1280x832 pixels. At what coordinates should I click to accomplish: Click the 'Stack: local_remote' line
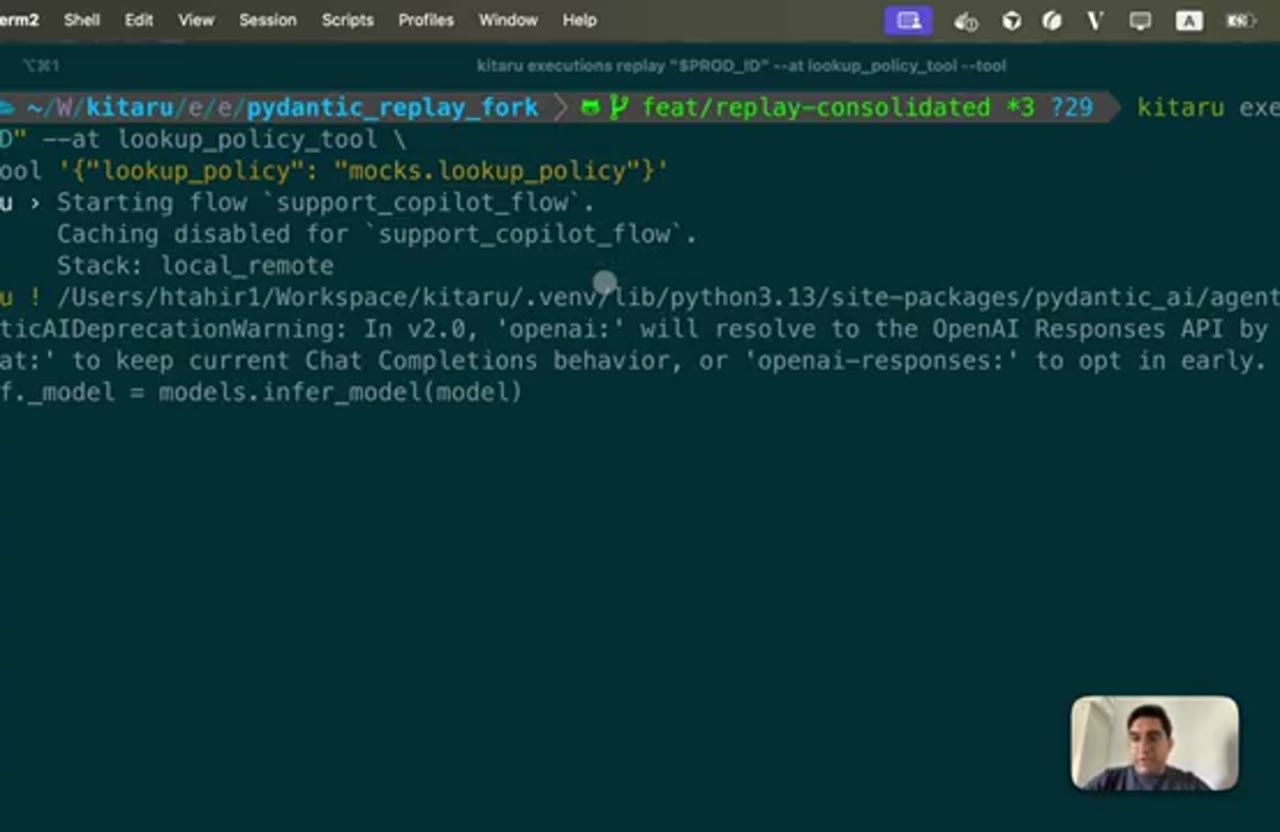pos(195,266)
